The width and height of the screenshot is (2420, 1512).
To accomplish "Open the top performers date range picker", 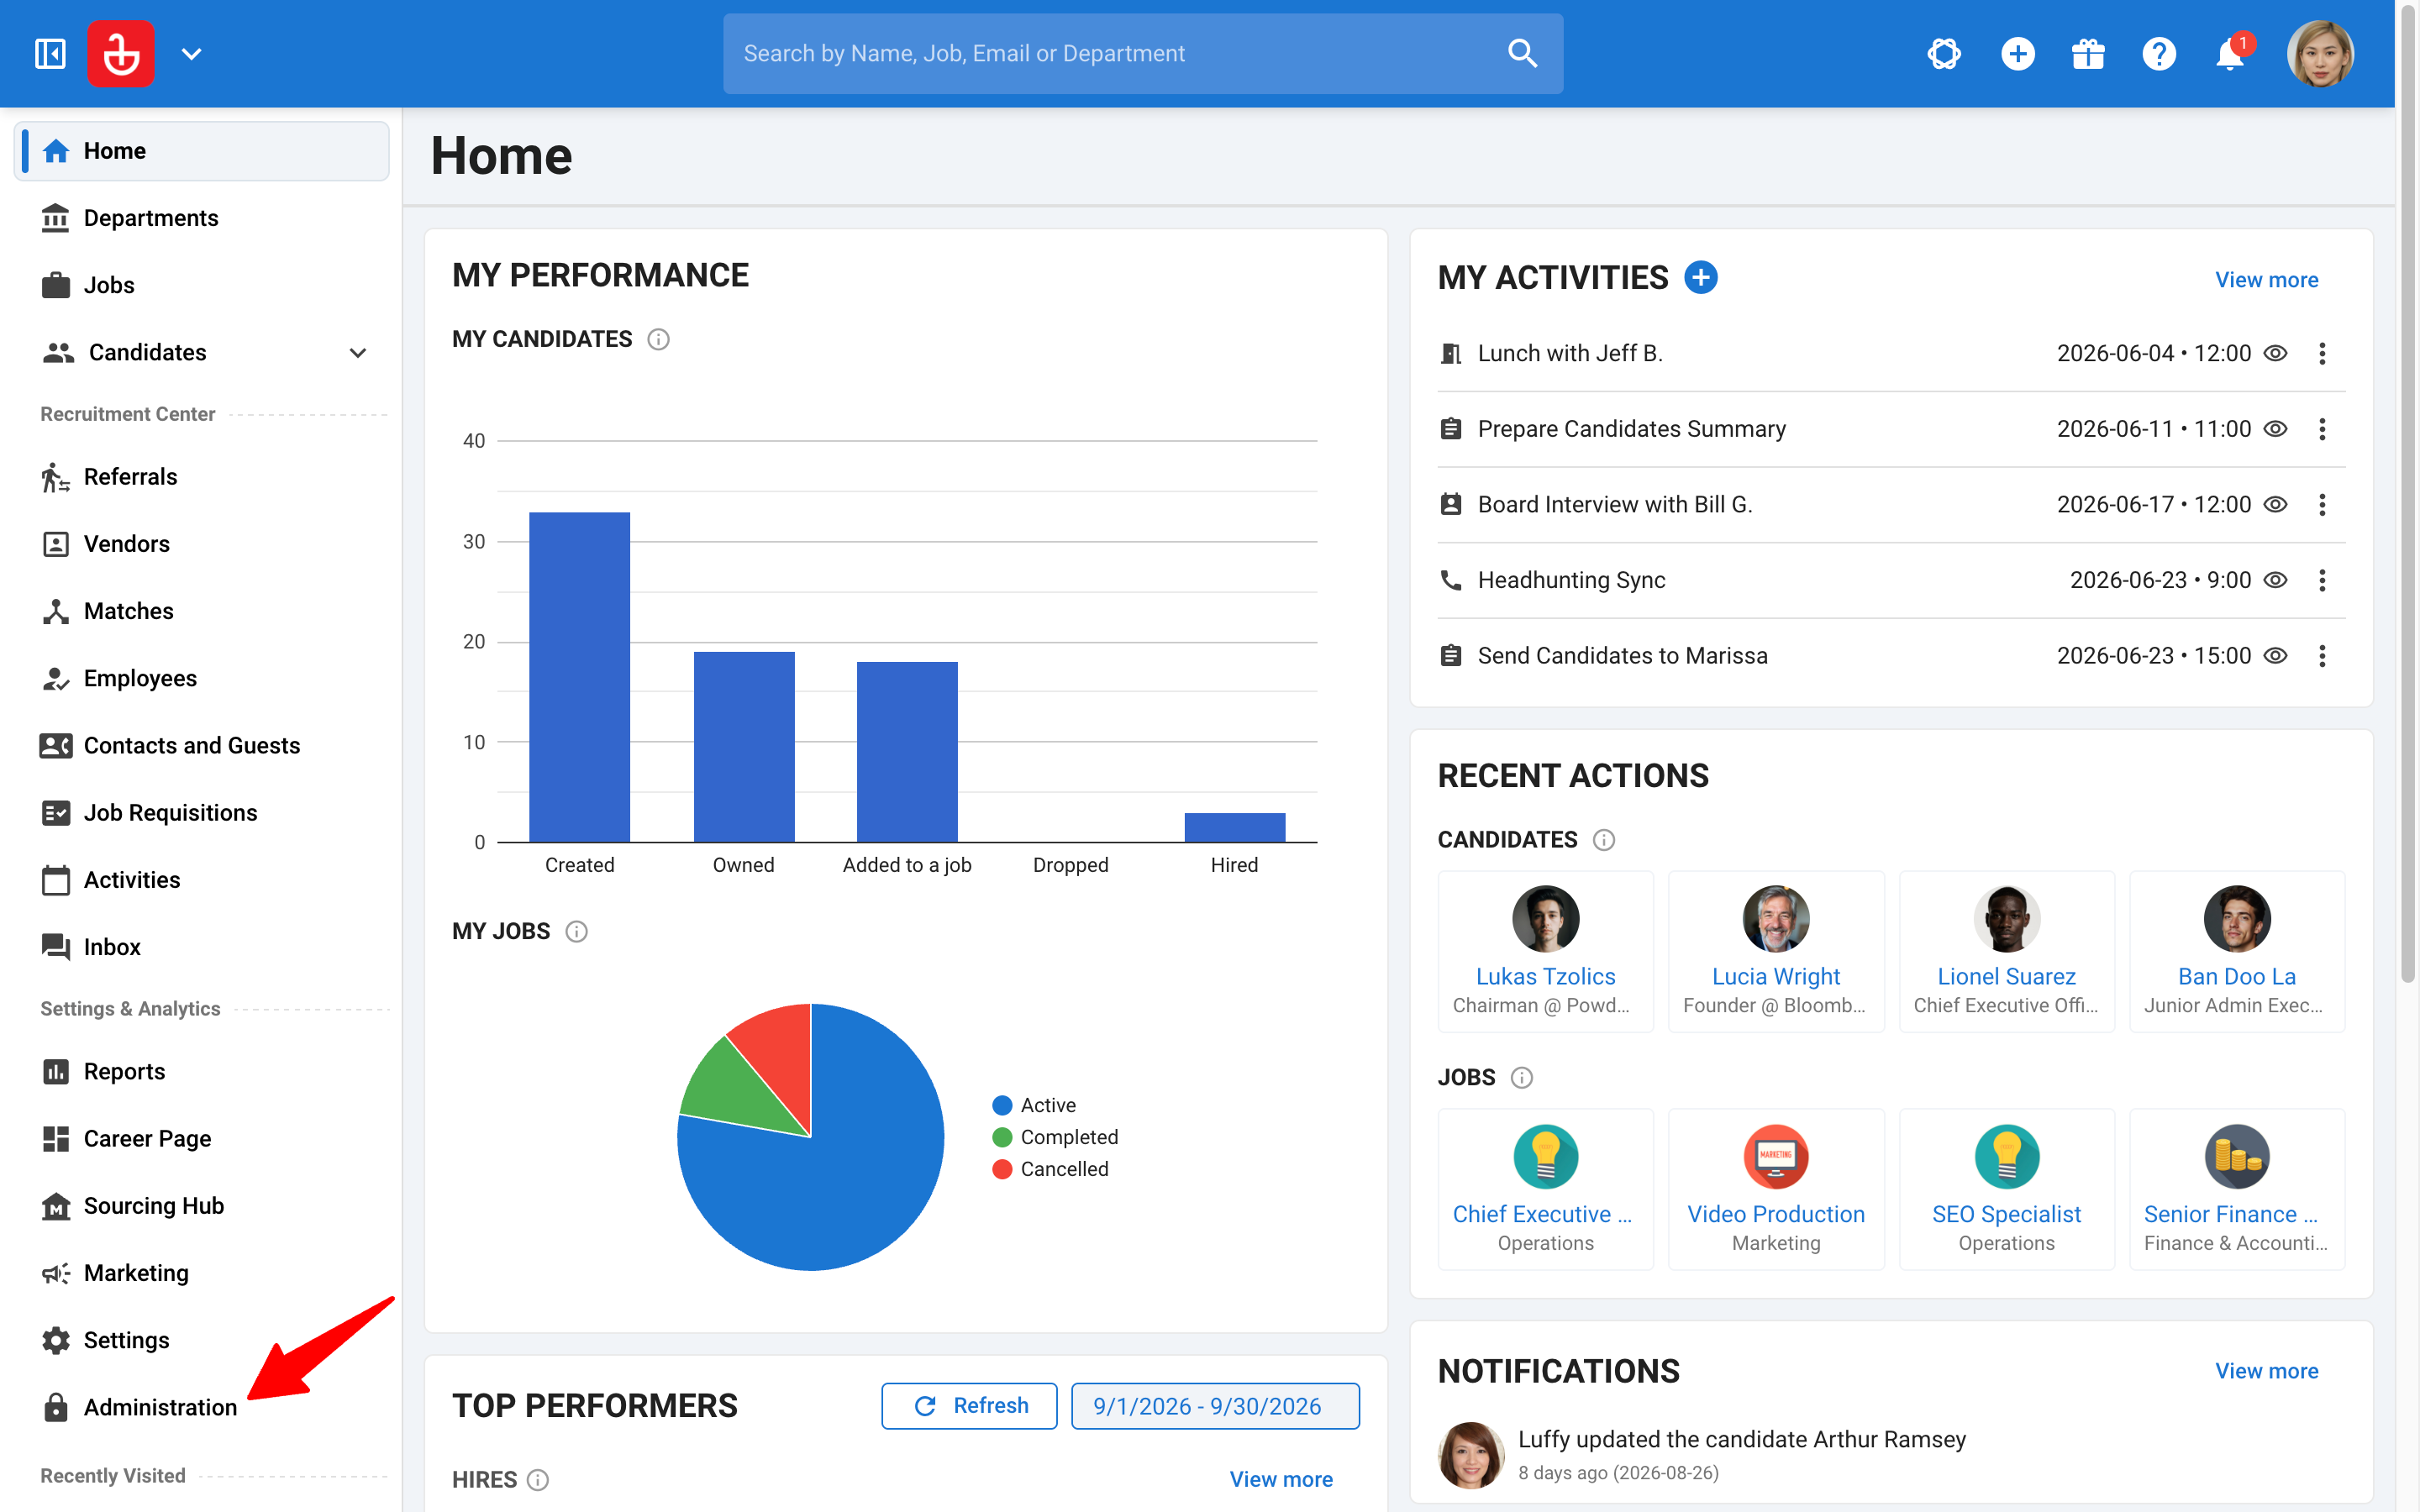I will 1215,1406.
